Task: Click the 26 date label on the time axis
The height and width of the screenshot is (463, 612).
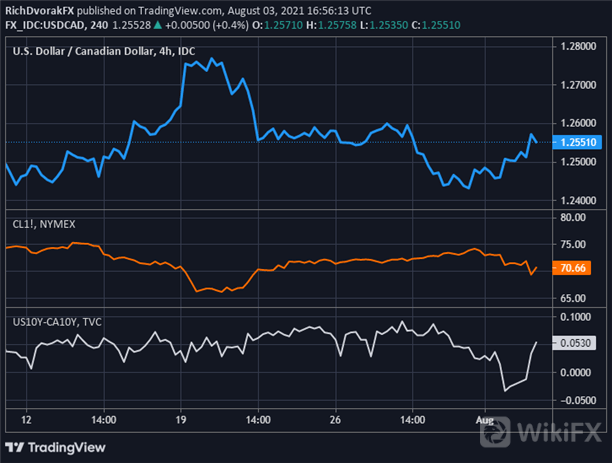Action: tap(335, 420)
